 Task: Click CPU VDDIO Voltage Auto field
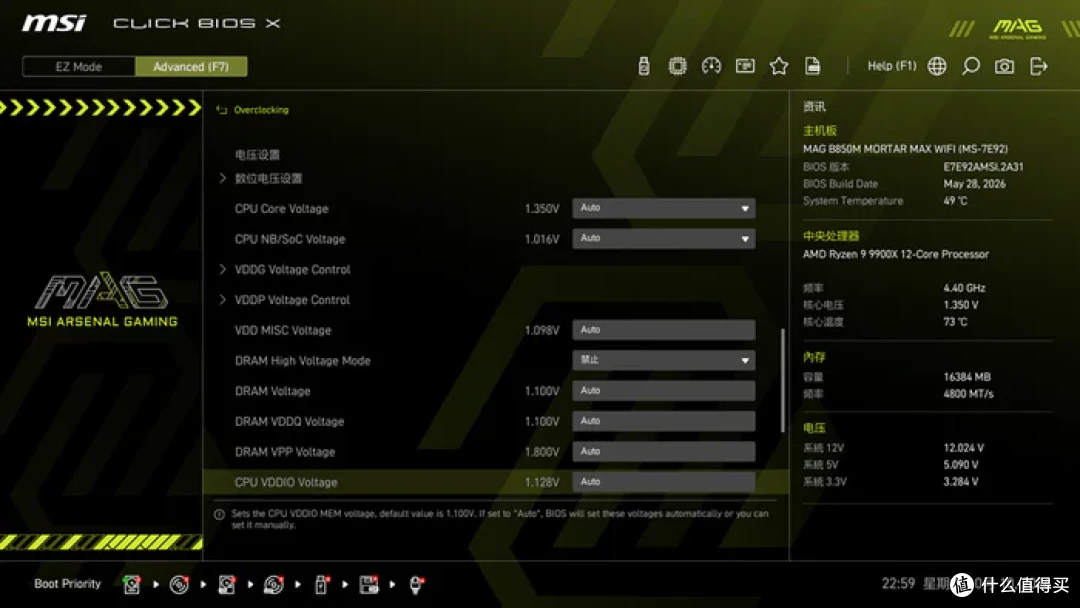663,482
